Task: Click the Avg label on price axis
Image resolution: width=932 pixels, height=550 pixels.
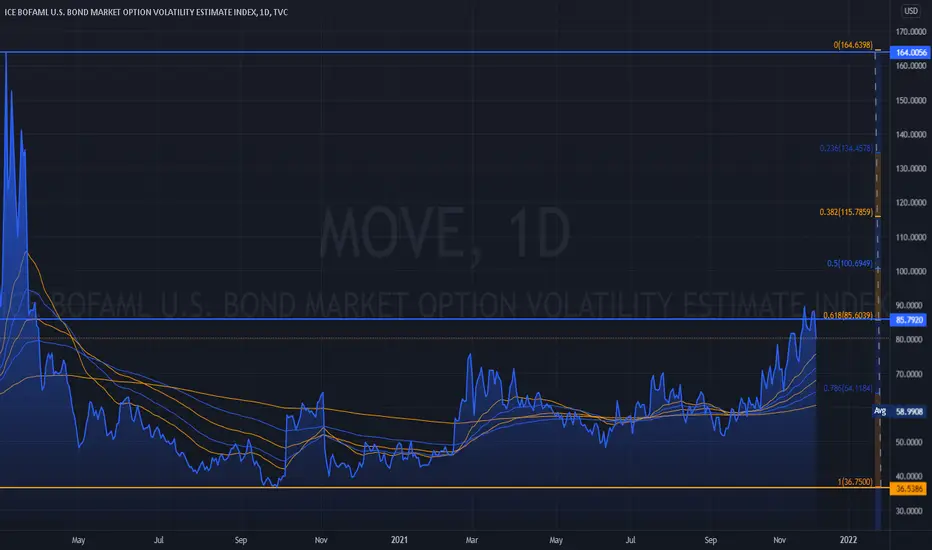Action: coord(880,411)
